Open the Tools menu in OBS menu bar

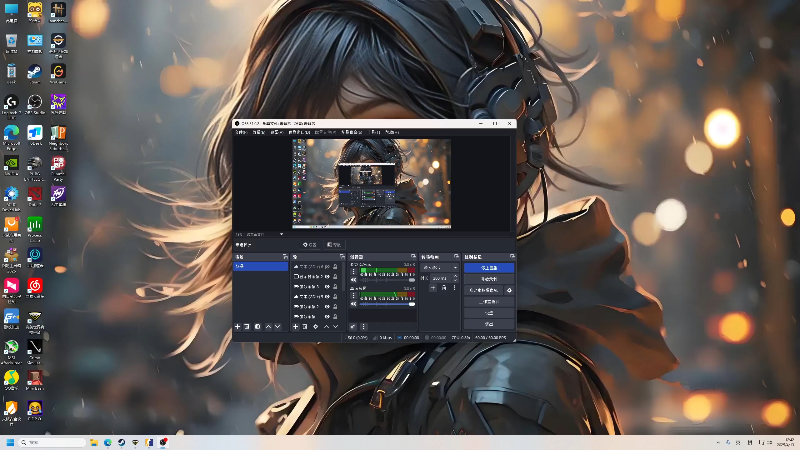375,132
